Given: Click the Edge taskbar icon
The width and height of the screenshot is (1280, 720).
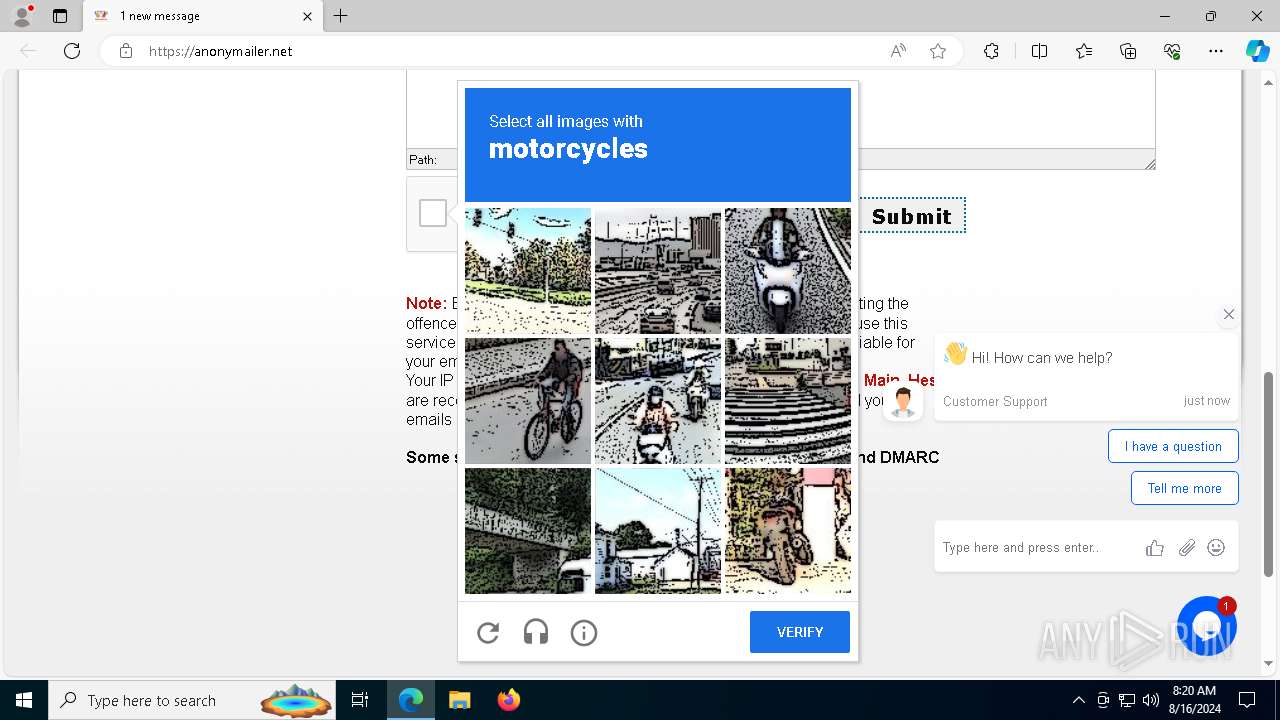Looking at the screenshot, I should [411, 700].
